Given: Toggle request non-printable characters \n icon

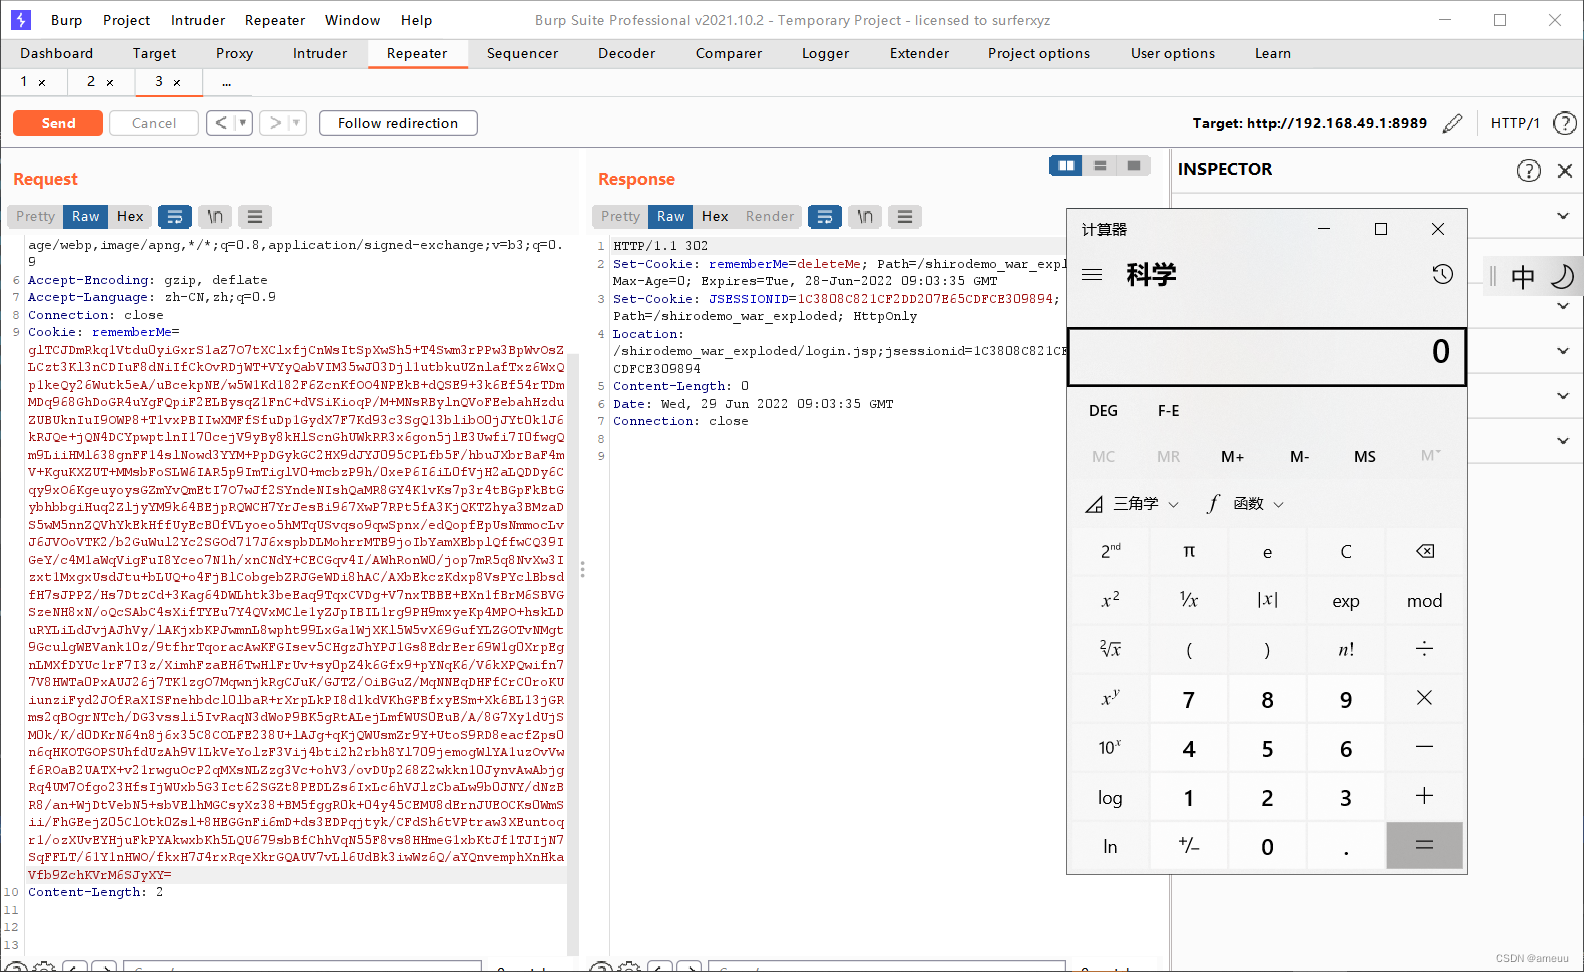Looking at the screenshot, I should (215, 216).
